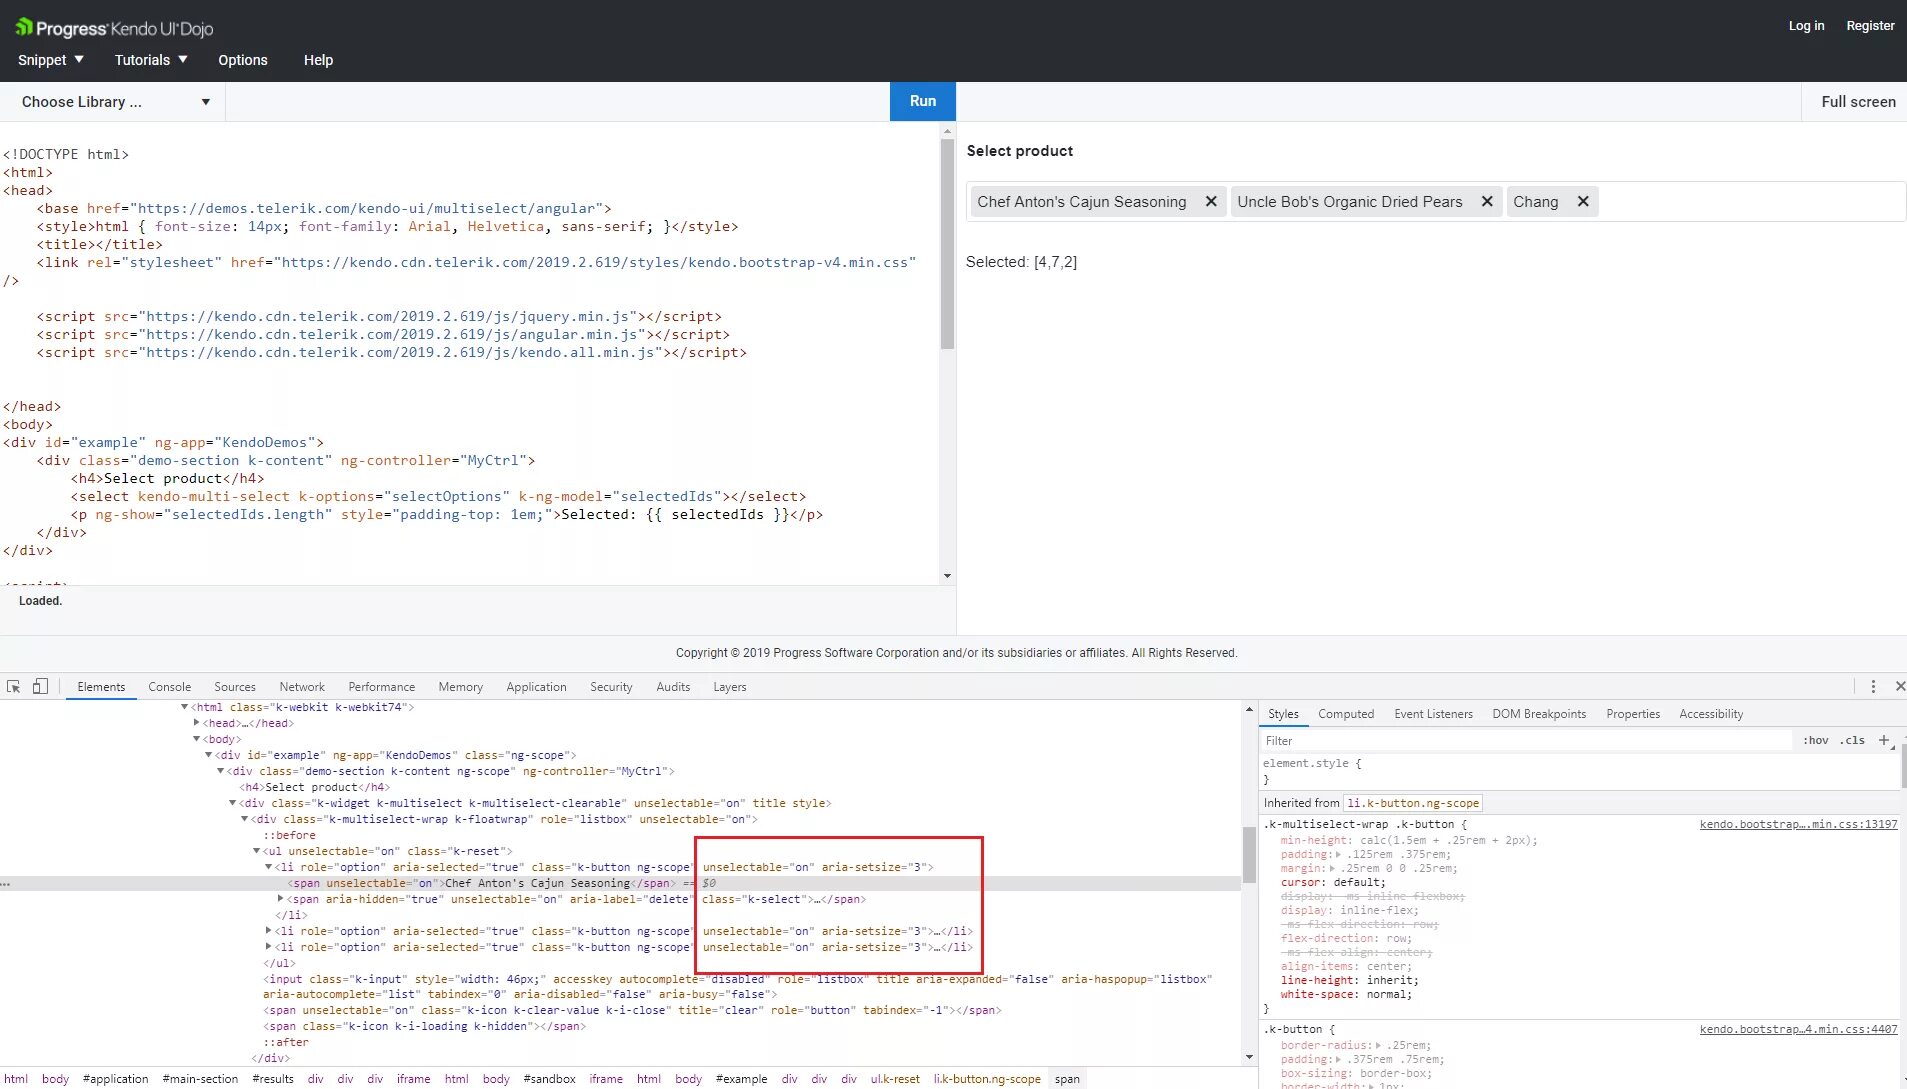1907x1089 pixels.
Task: Close the DevTools panel
Action: [1900, 687]
